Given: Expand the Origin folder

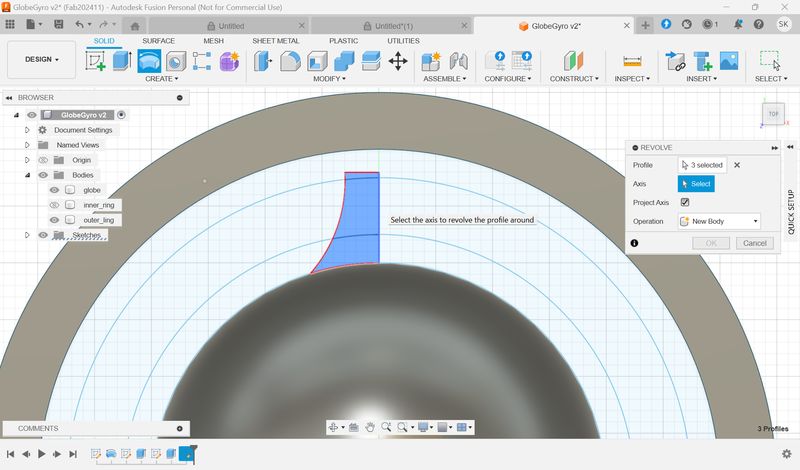Looking at the screenshot, I should tap(28, 160).
